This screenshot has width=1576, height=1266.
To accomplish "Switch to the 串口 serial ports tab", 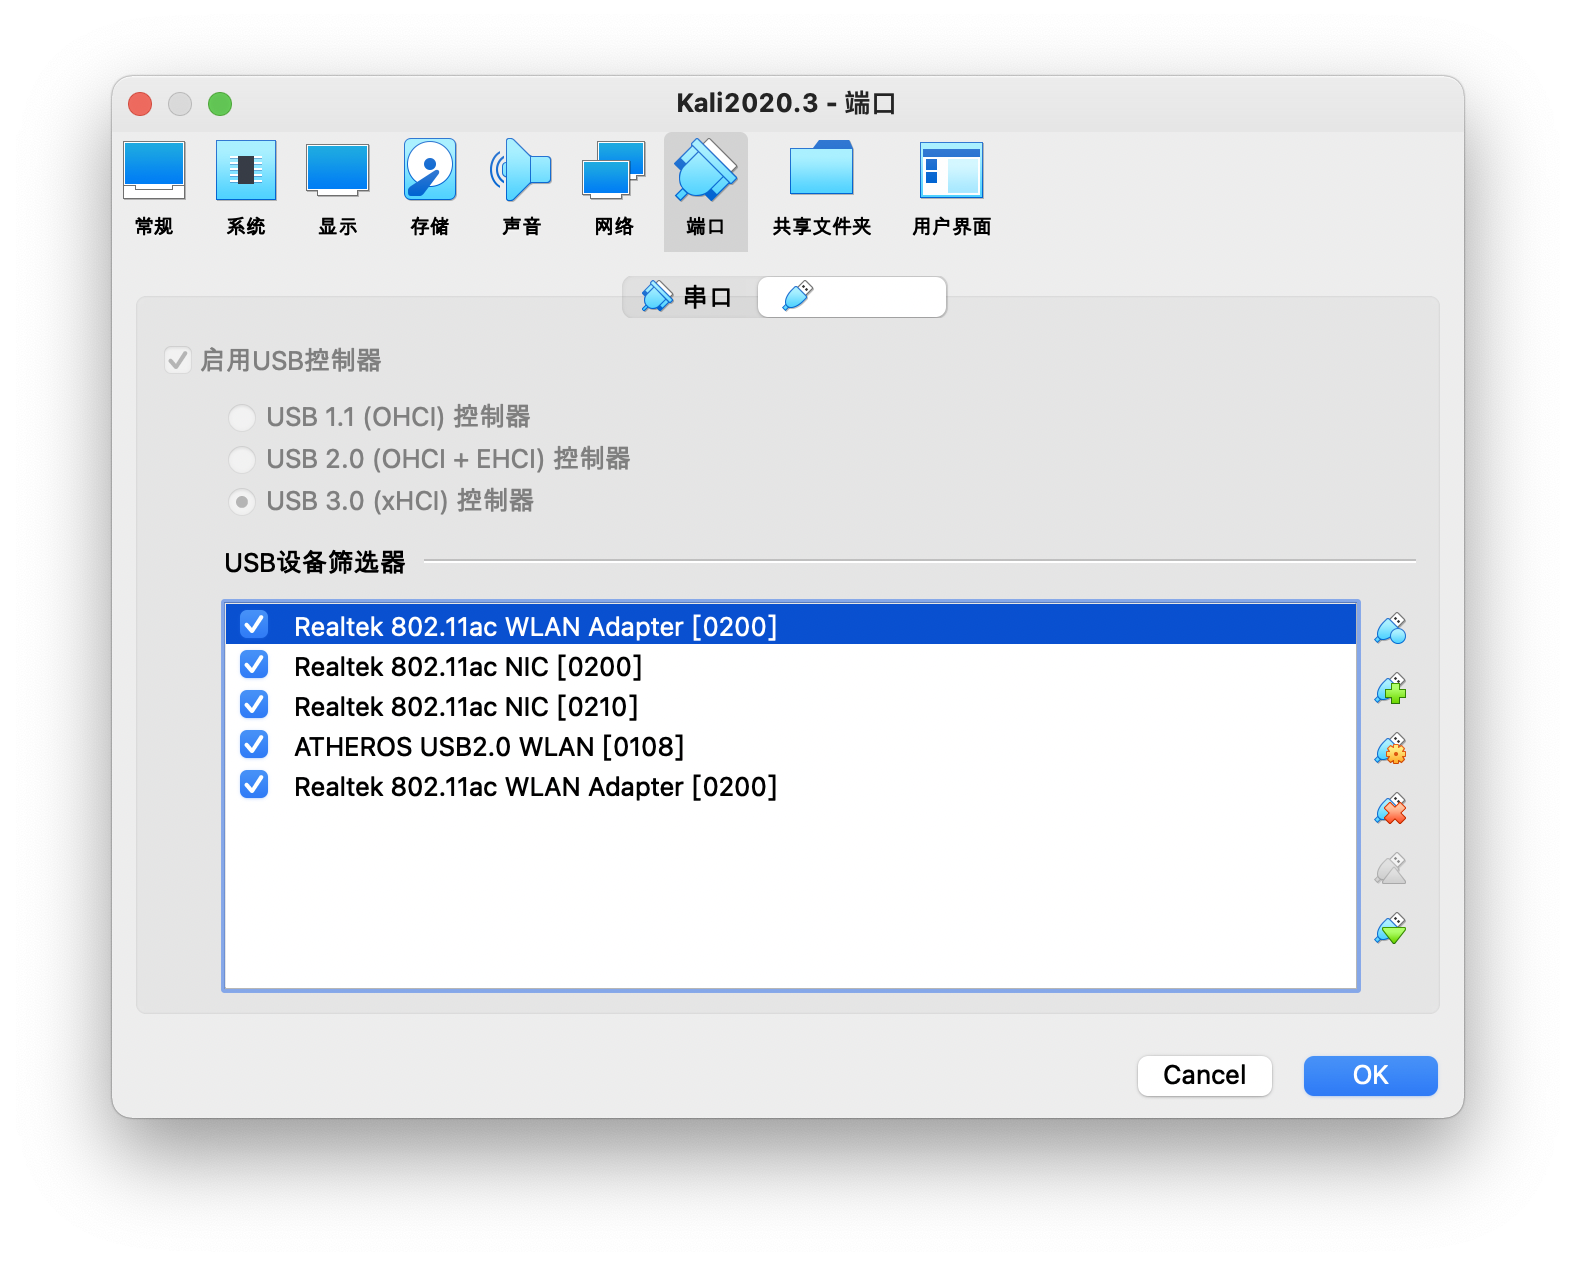I will click(690, 297).
